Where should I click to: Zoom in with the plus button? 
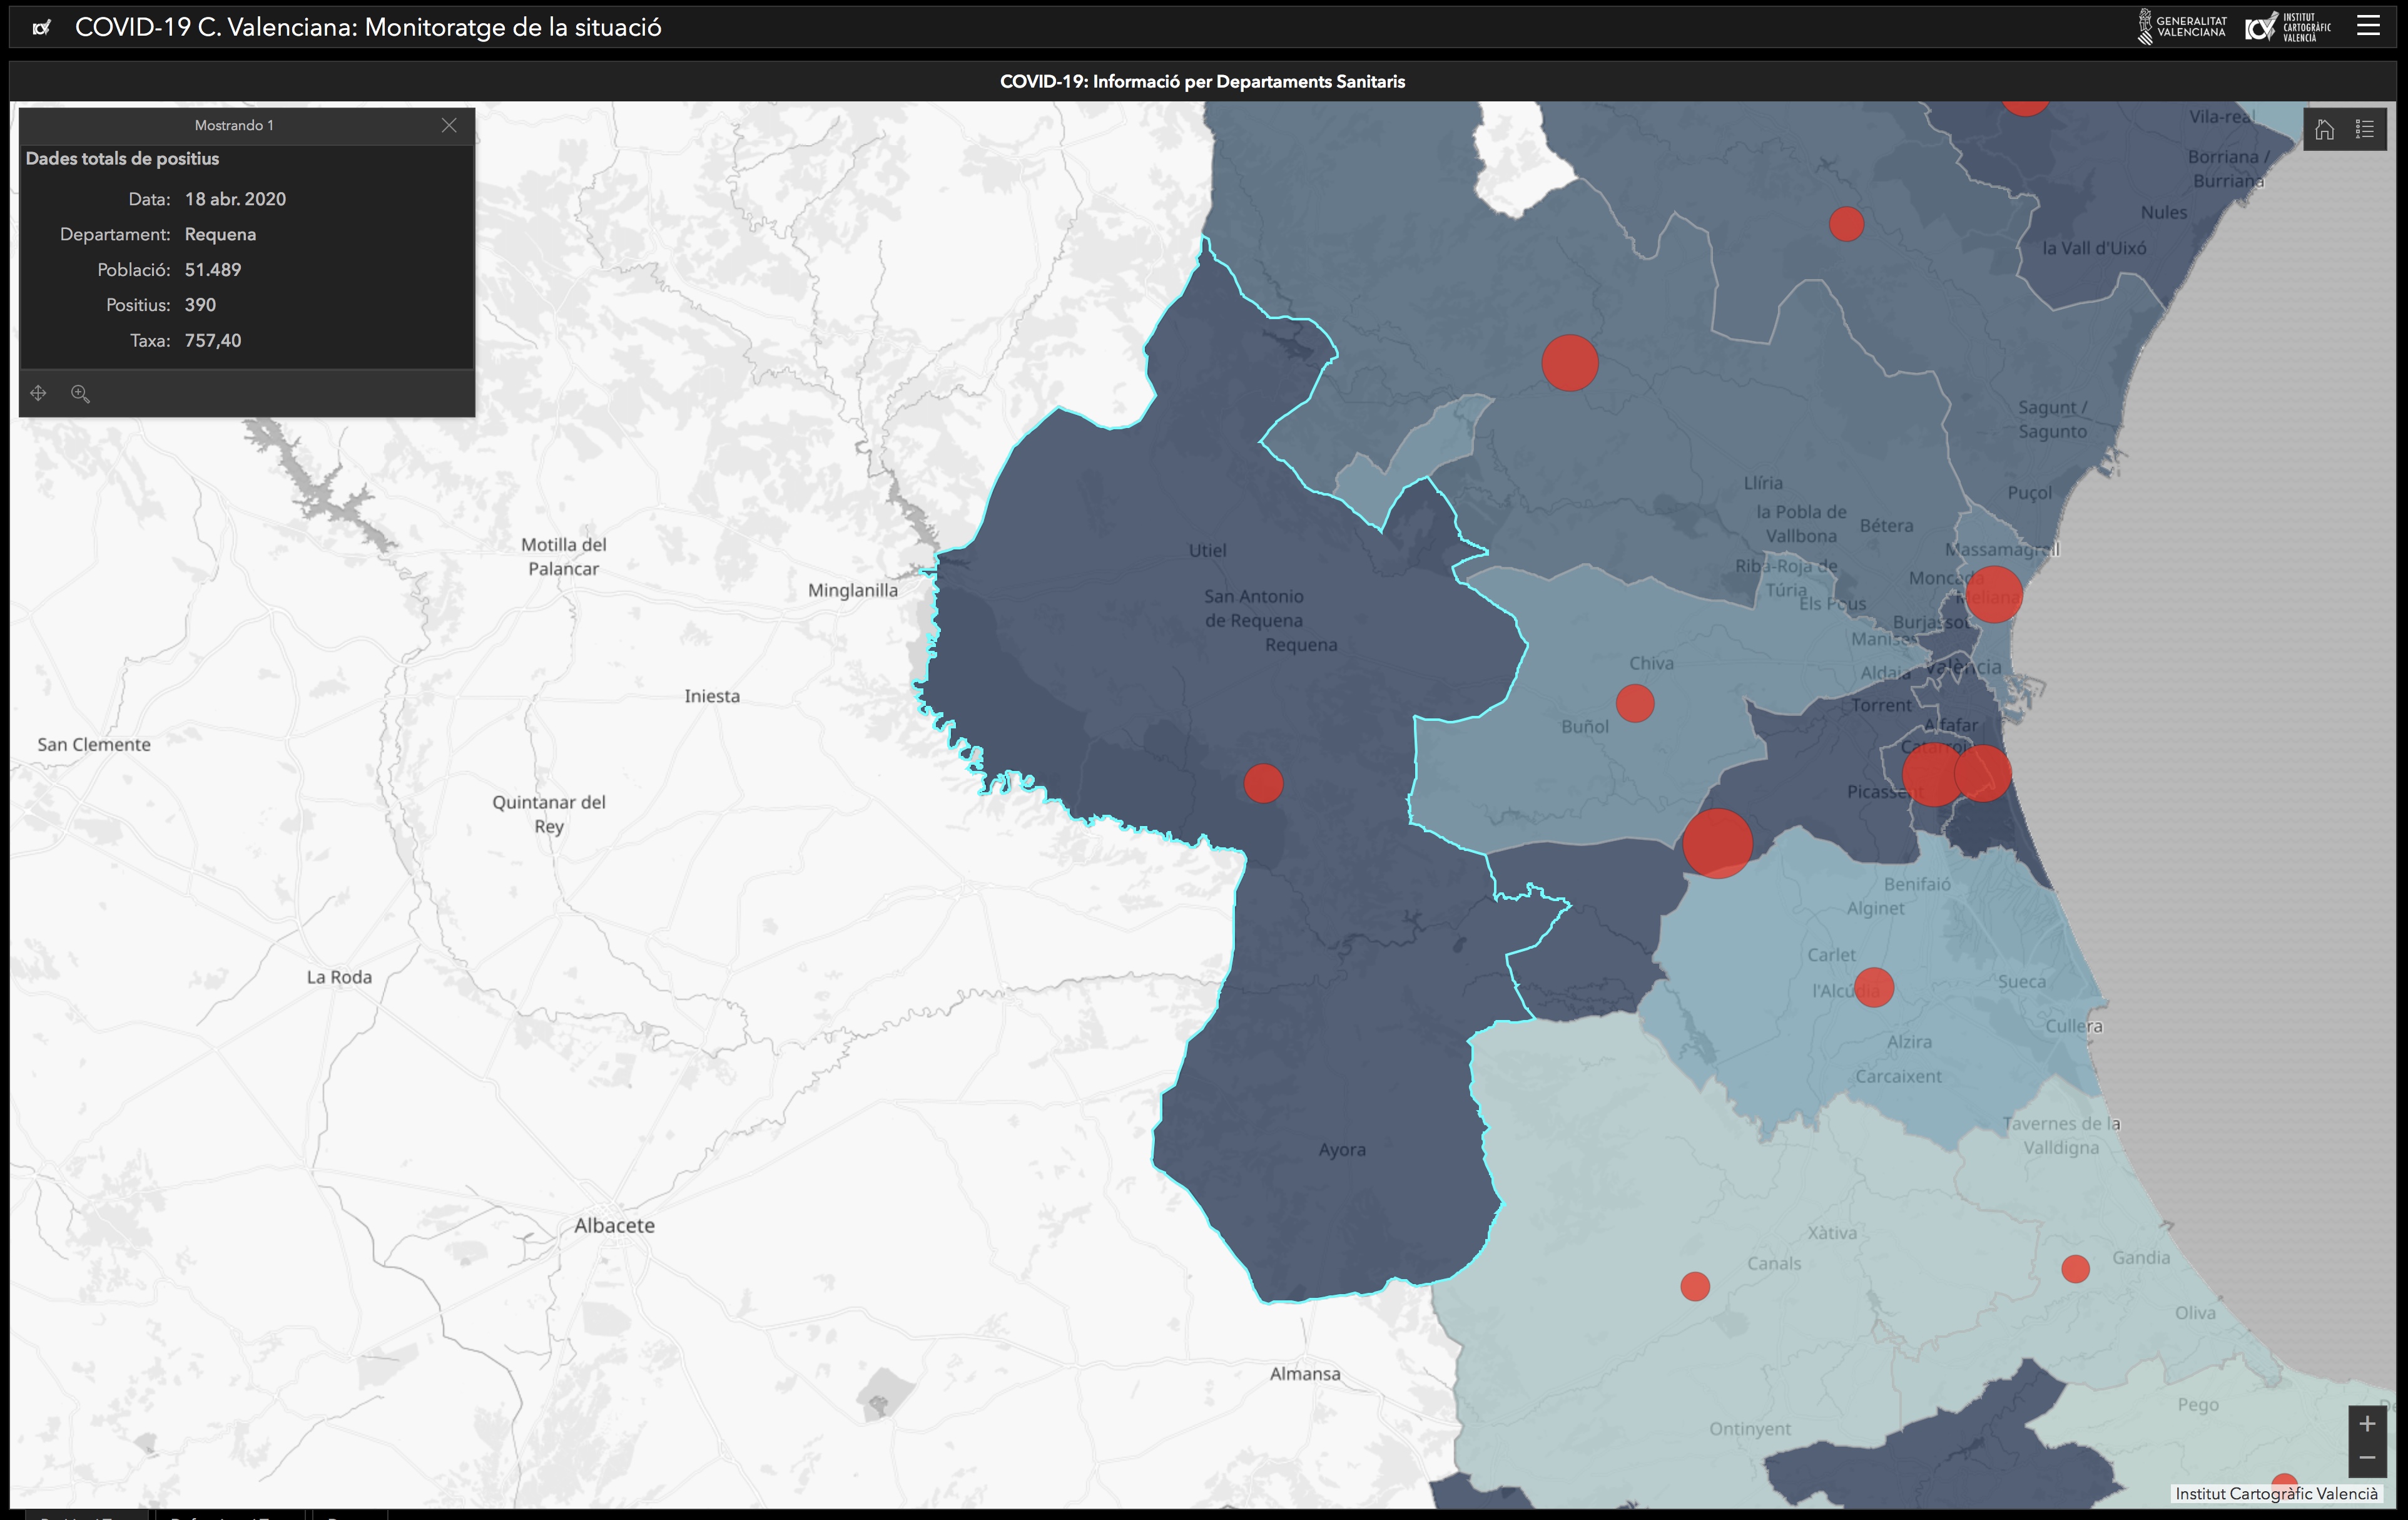(x=2367, y=1423)
